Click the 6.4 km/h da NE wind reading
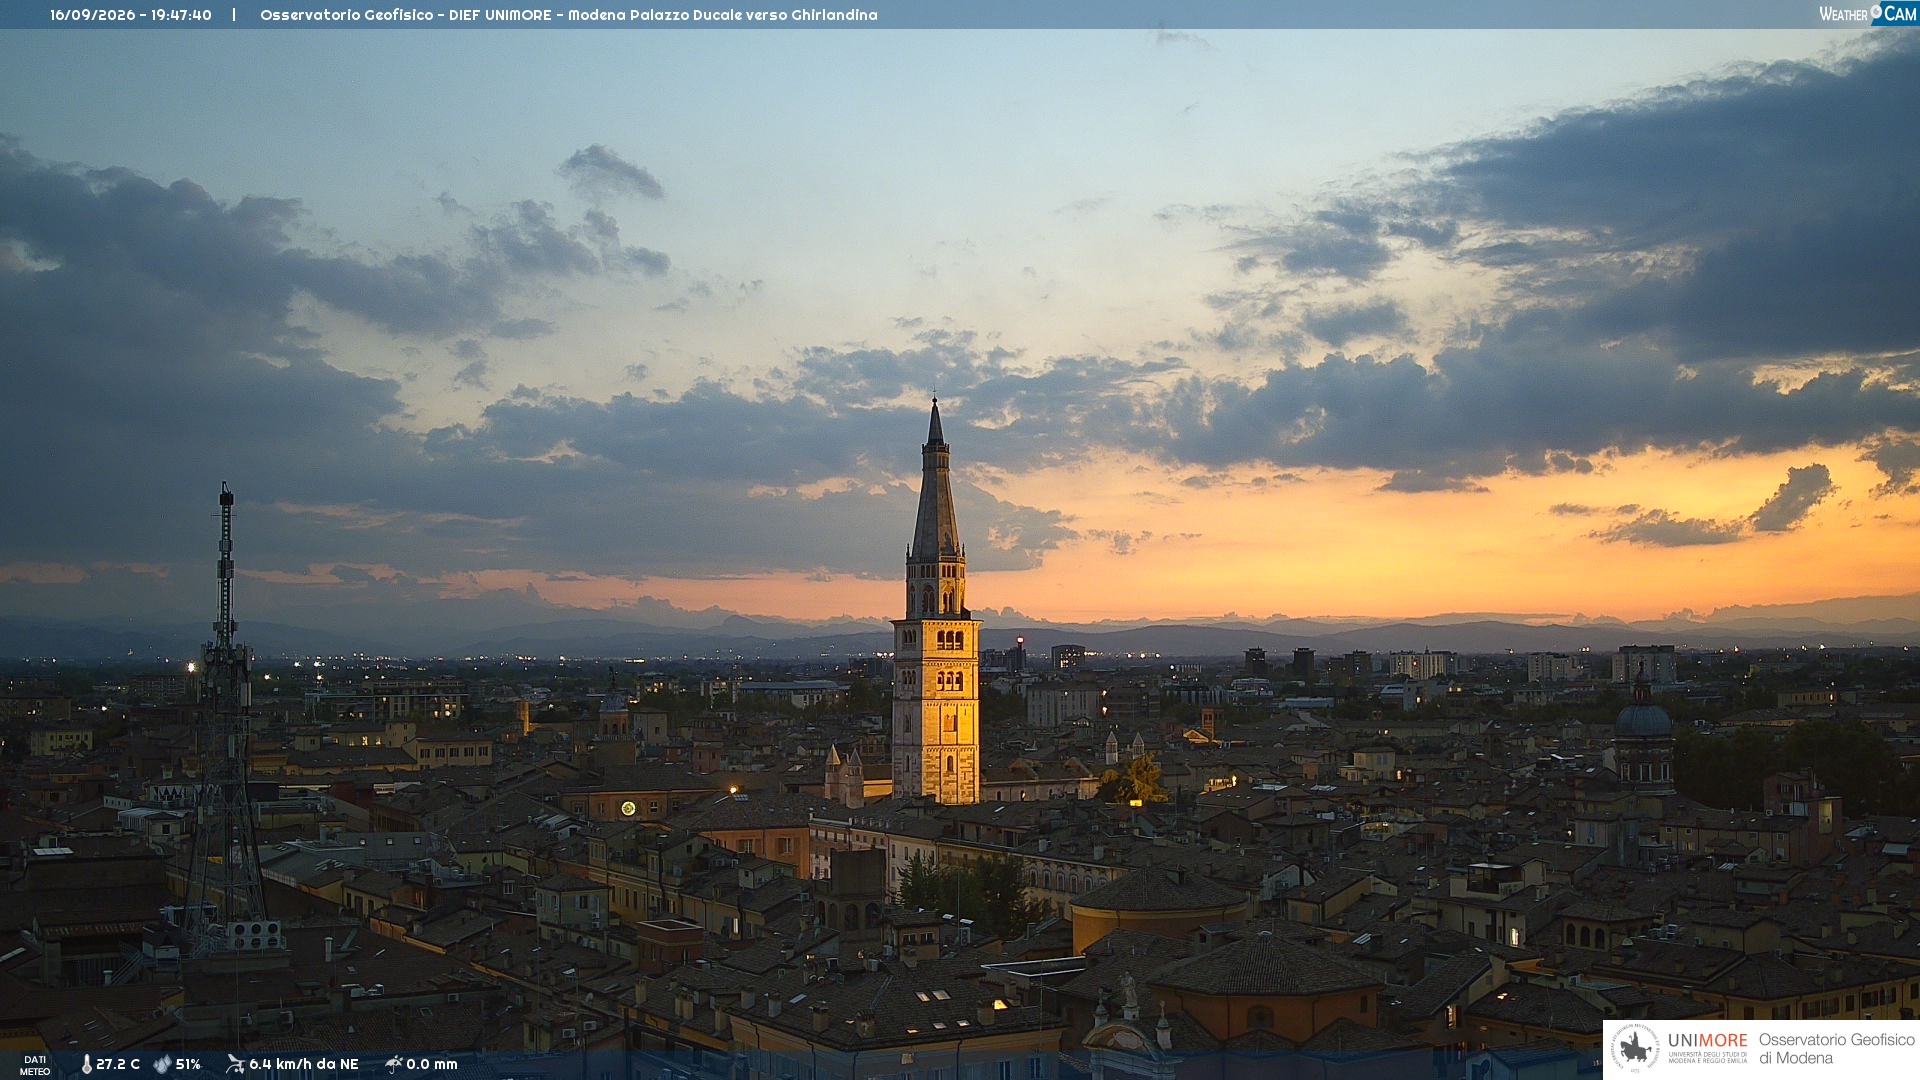The width and height of the screenshot is (1920, 1080). pyautogui.click(x=304, y=1064)
